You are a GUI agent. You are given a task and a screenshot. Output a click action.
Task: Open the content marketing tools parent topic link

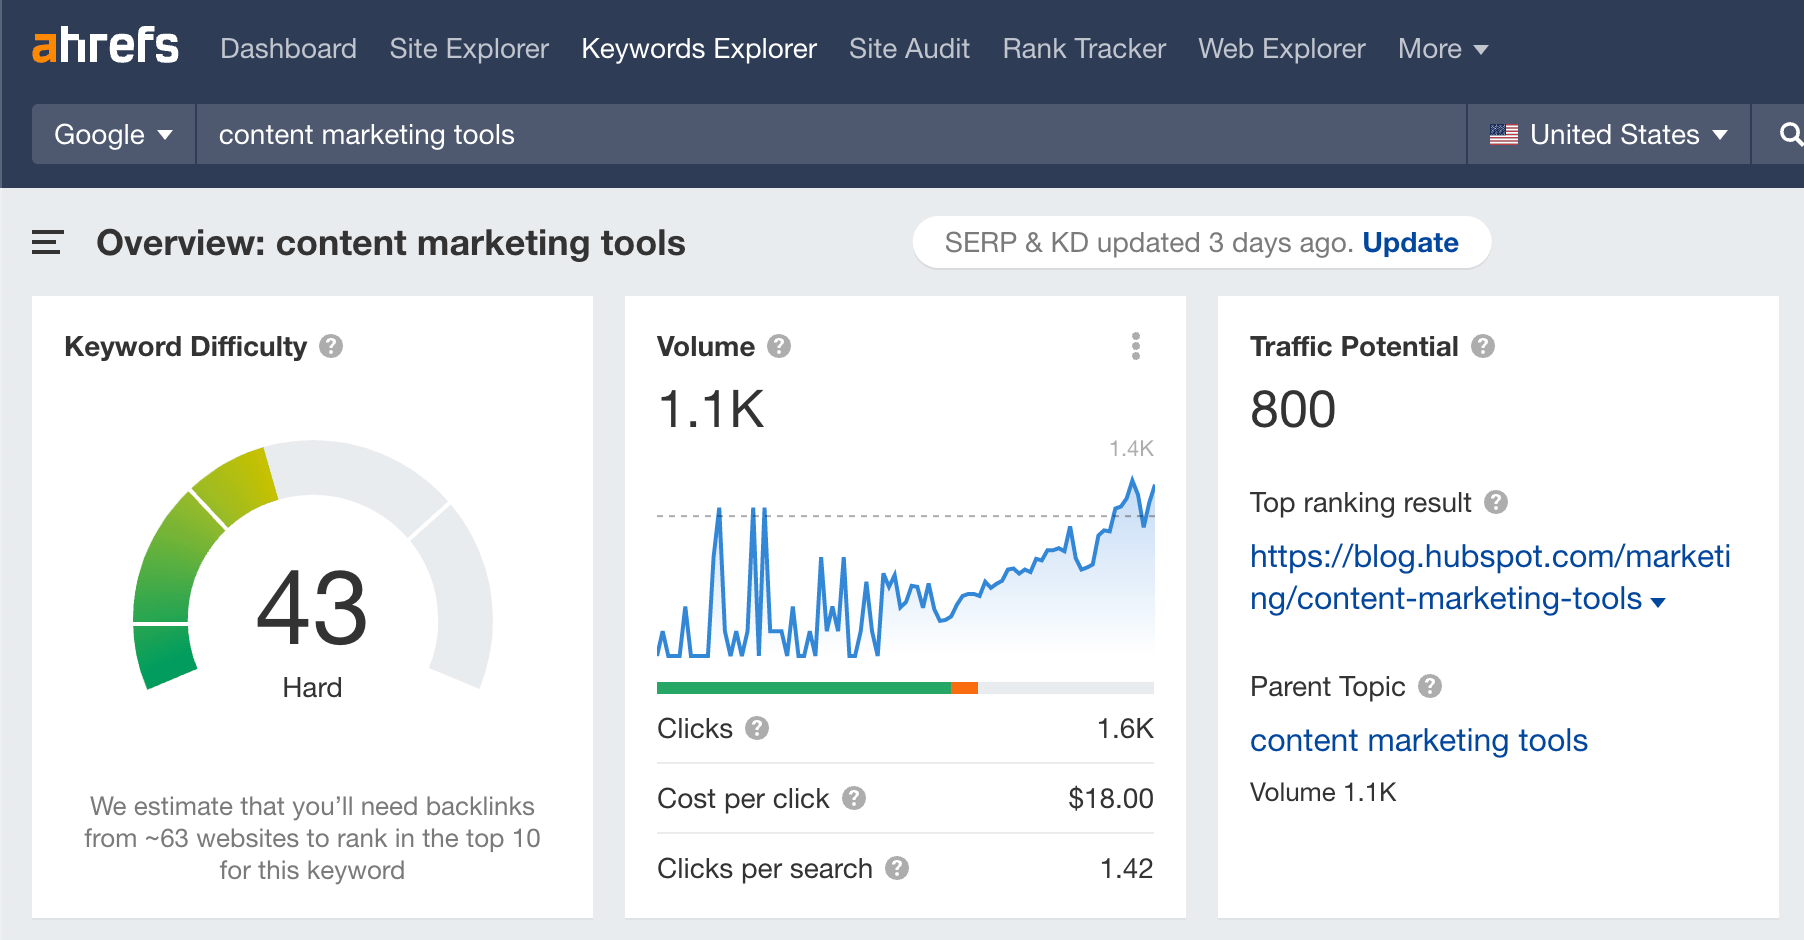pyautogui.click(x=1418, y=740)
